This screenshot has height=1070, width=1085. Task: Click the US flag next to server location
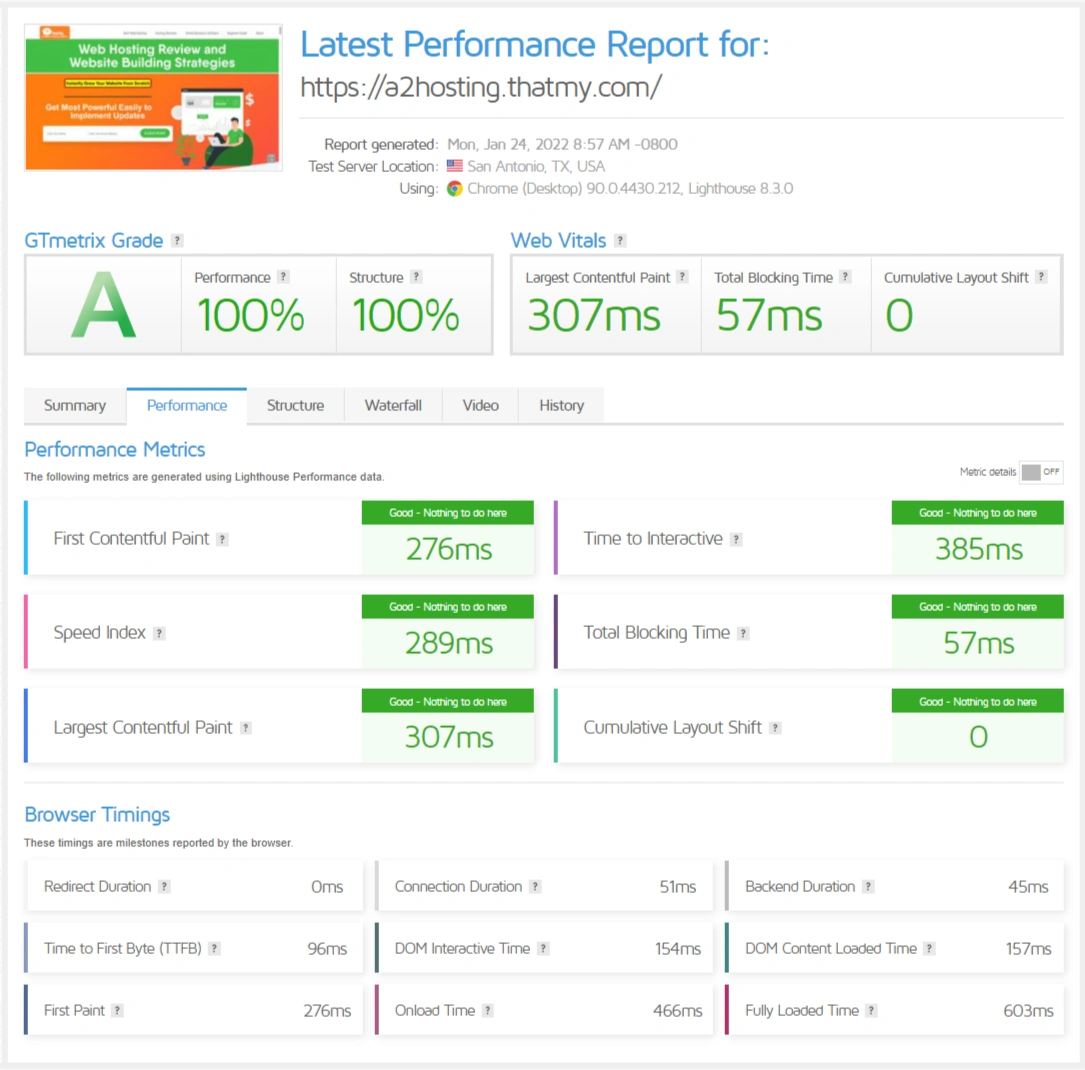(454, 166)
